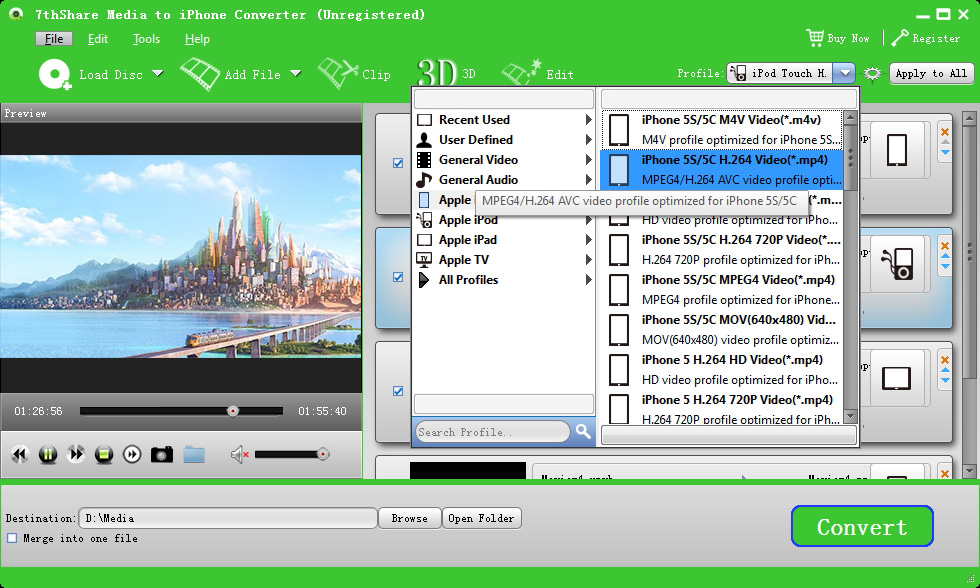Enable Merge into one file checkbox
Screen dimensions: 980x588
click(x=12, y=538)
